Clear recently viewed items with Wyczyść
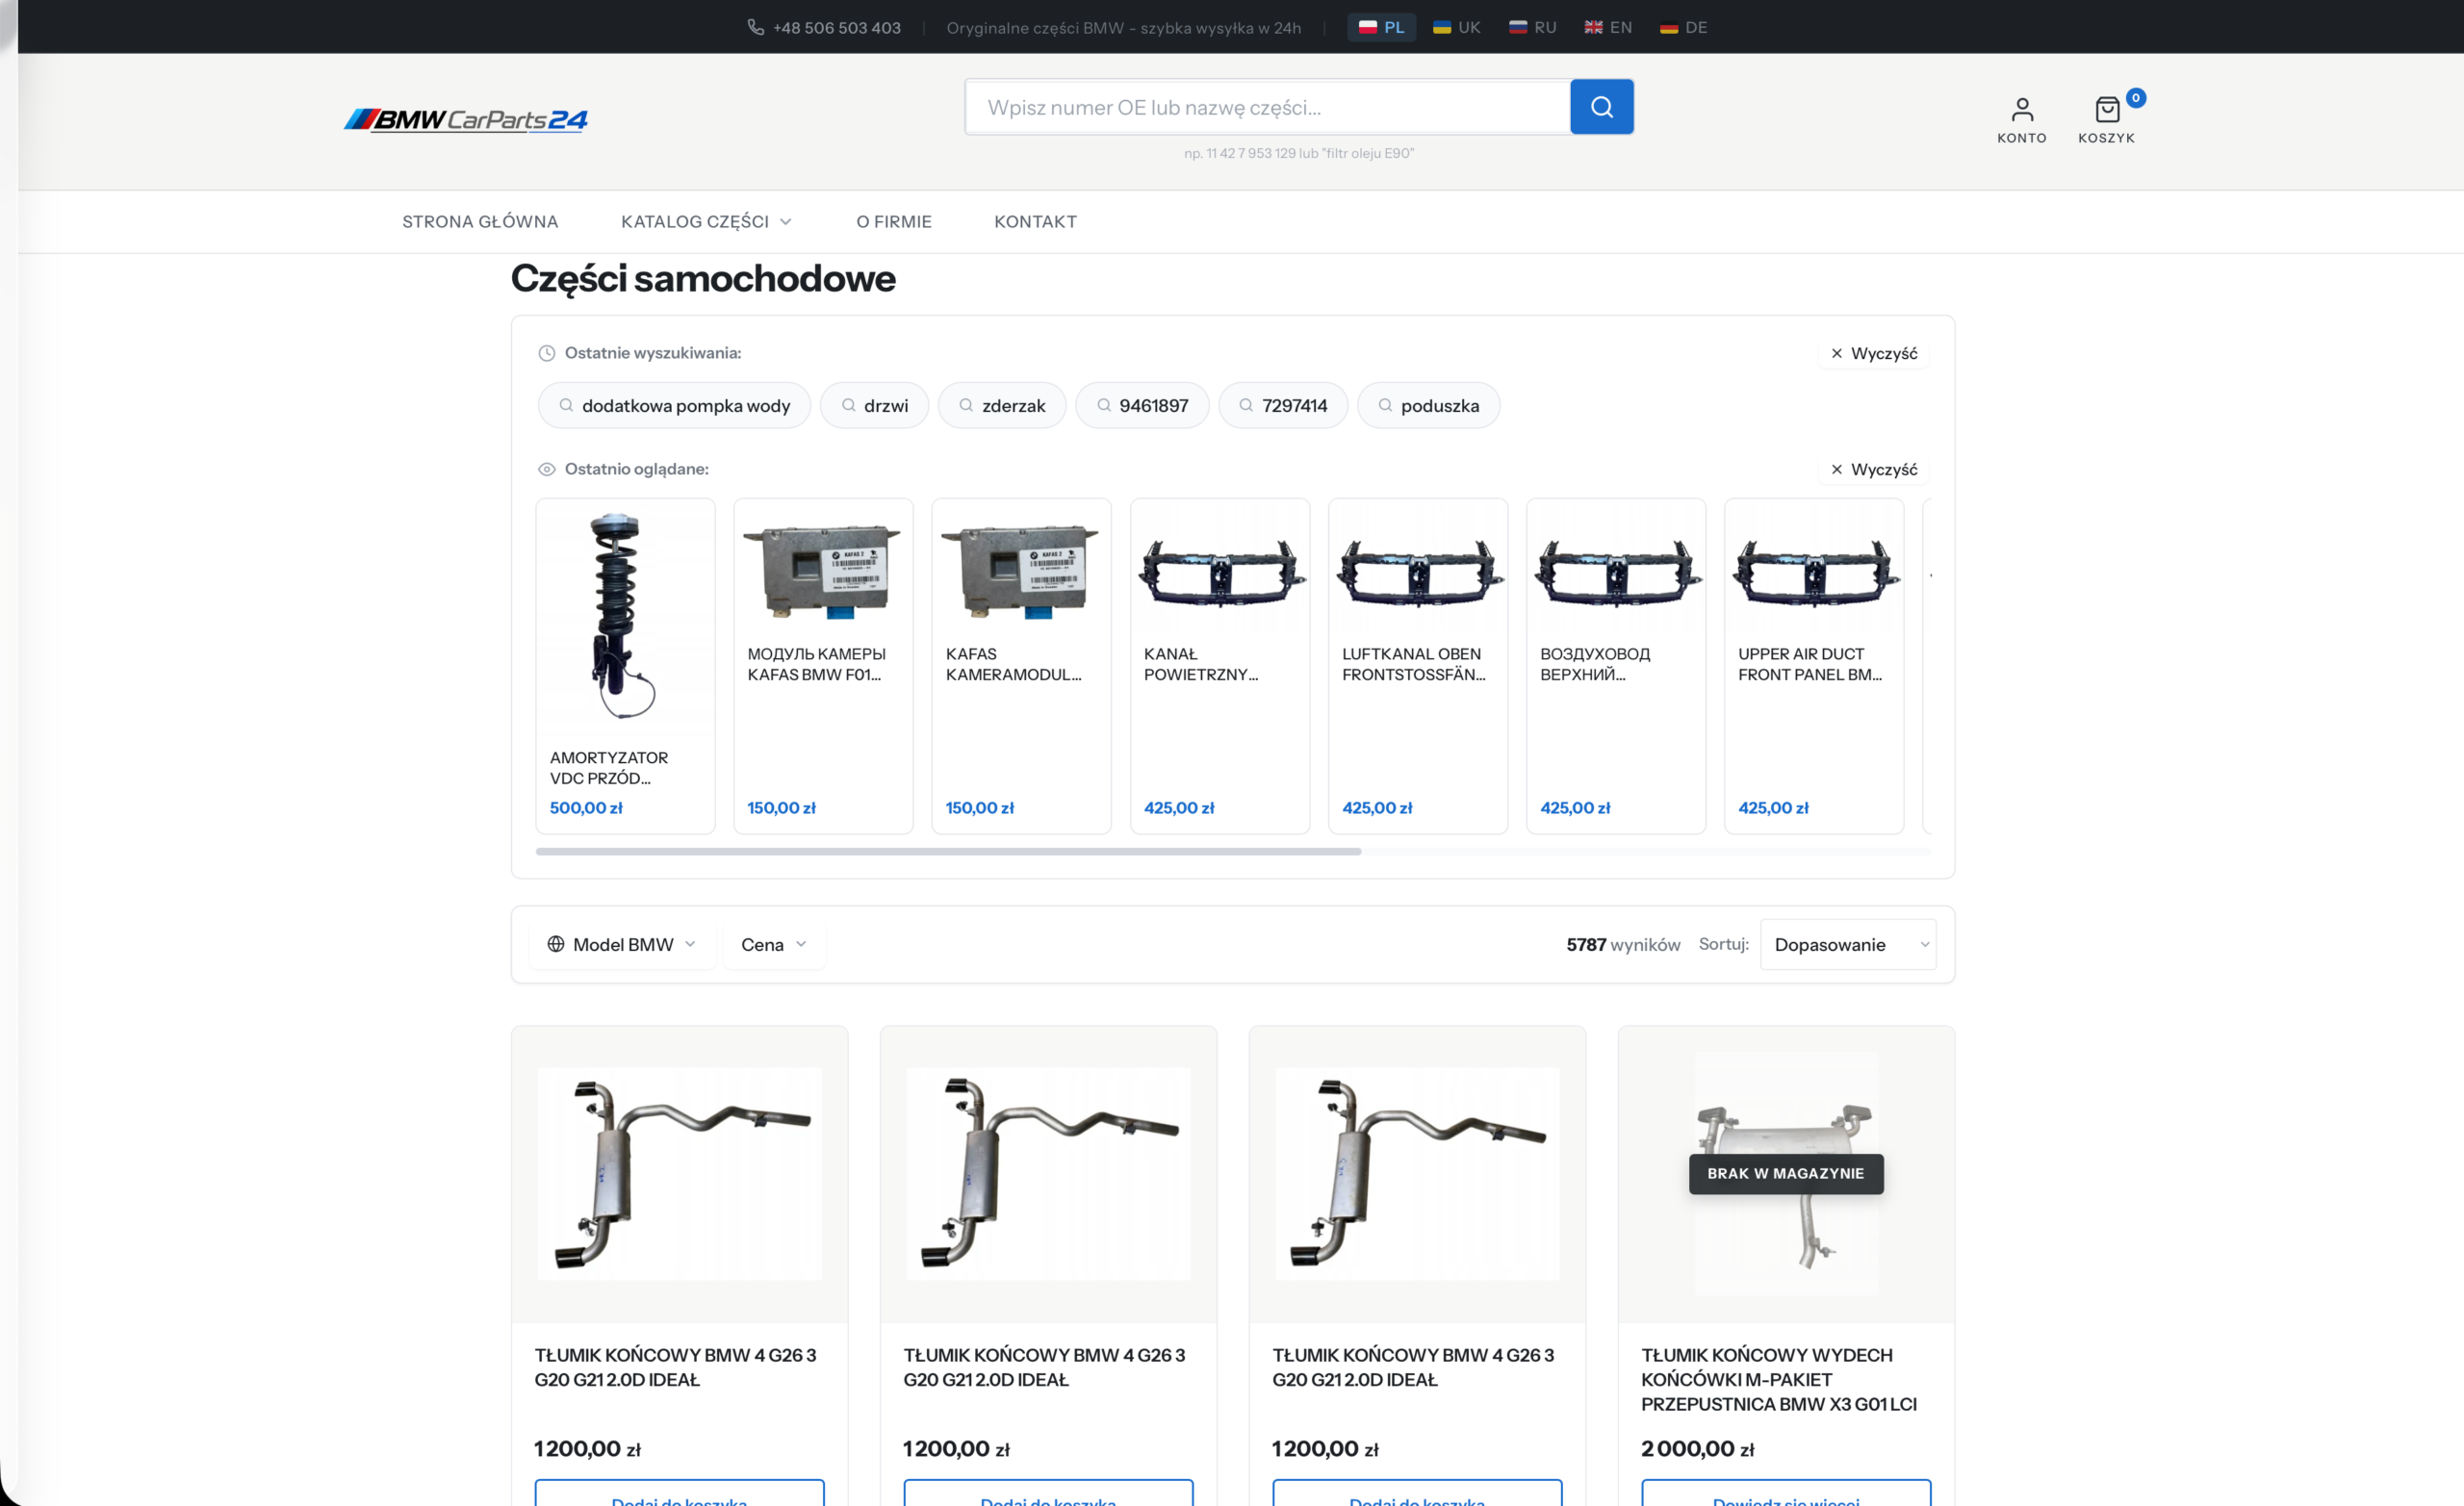The image size is (2464, 1506). pos(1874,469)
